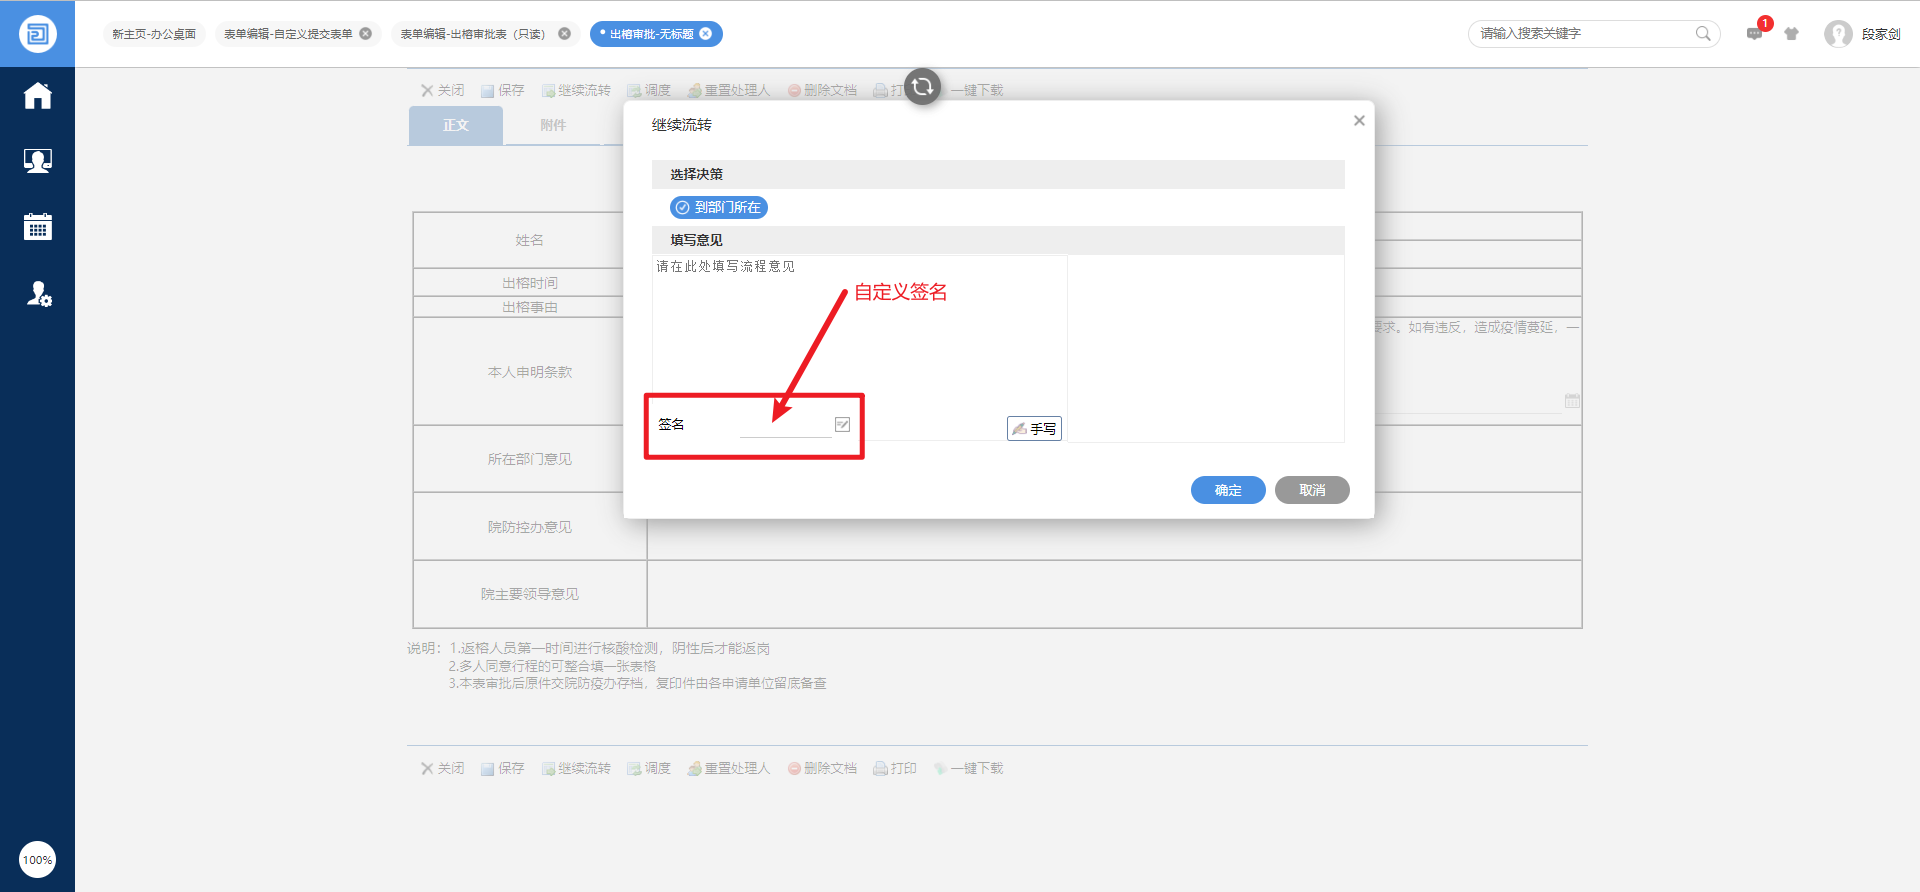The image size is (1920, 892).
Task: Click the 填写意见 section header
Action: click(x=998, y=241)
